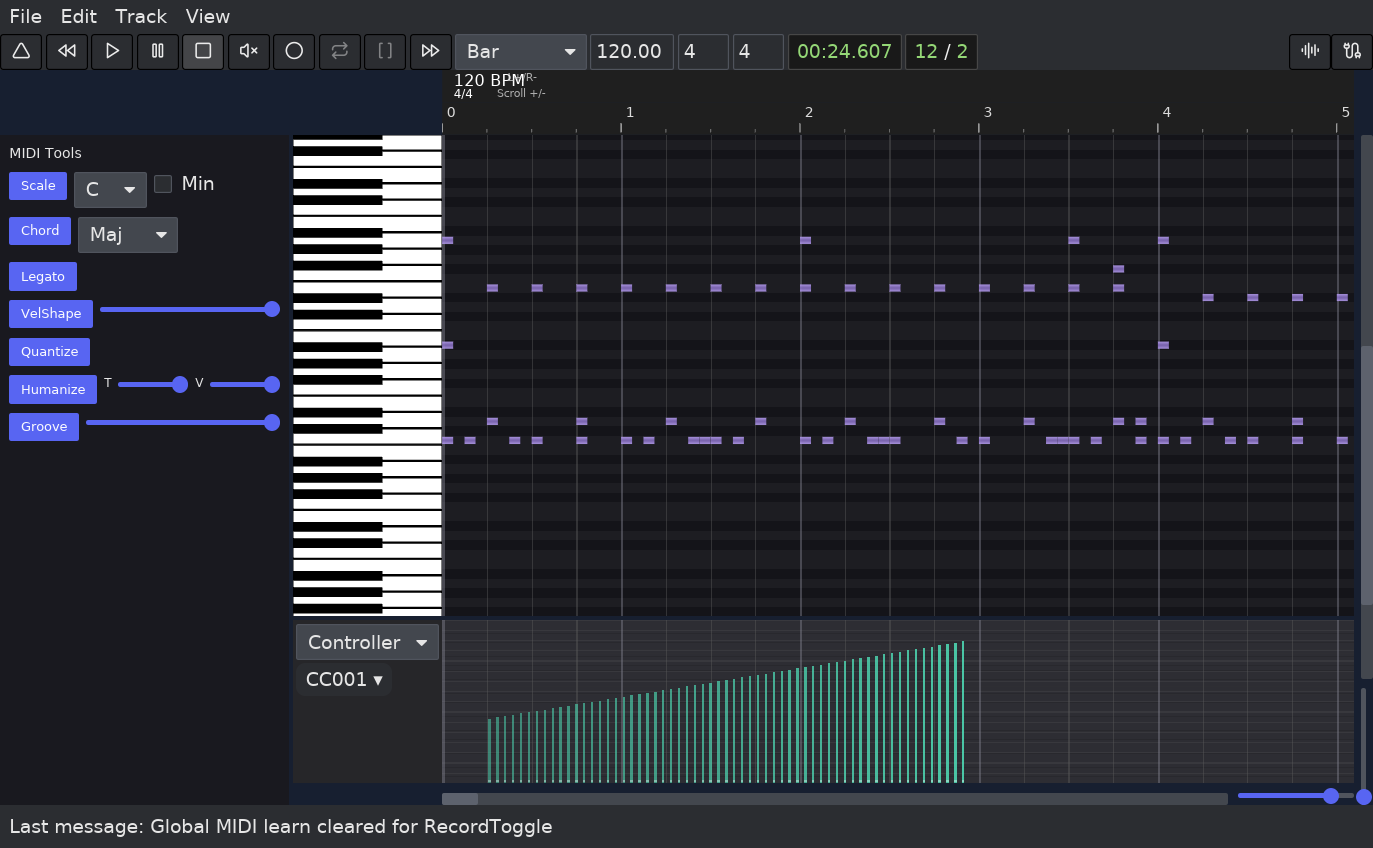The width and height of the screenshot is (1373, 848).
Task: Open the C scale root dropdown
Action: (110, 189)
